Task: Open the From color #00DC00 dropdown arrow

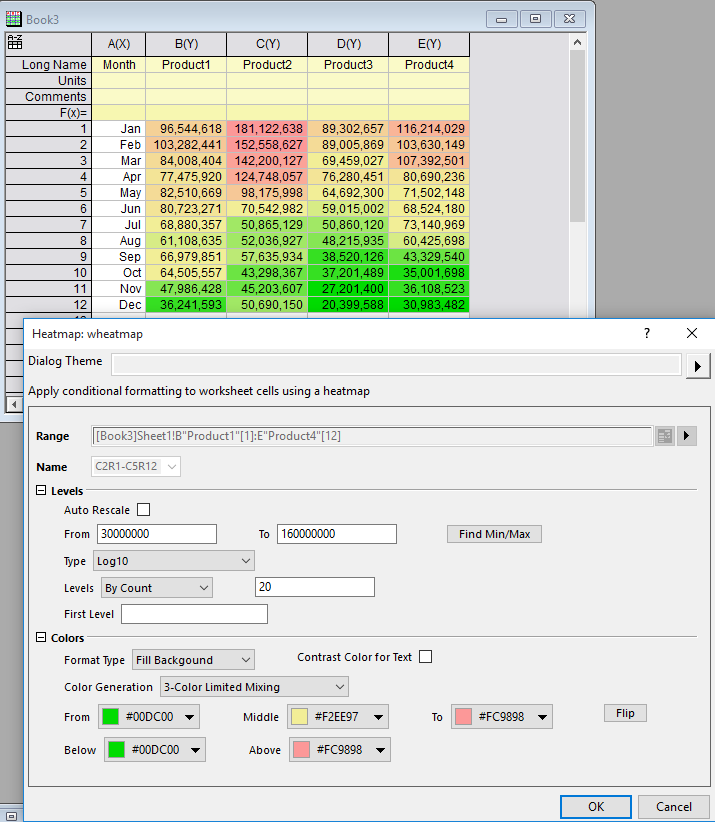Action: 189,717
